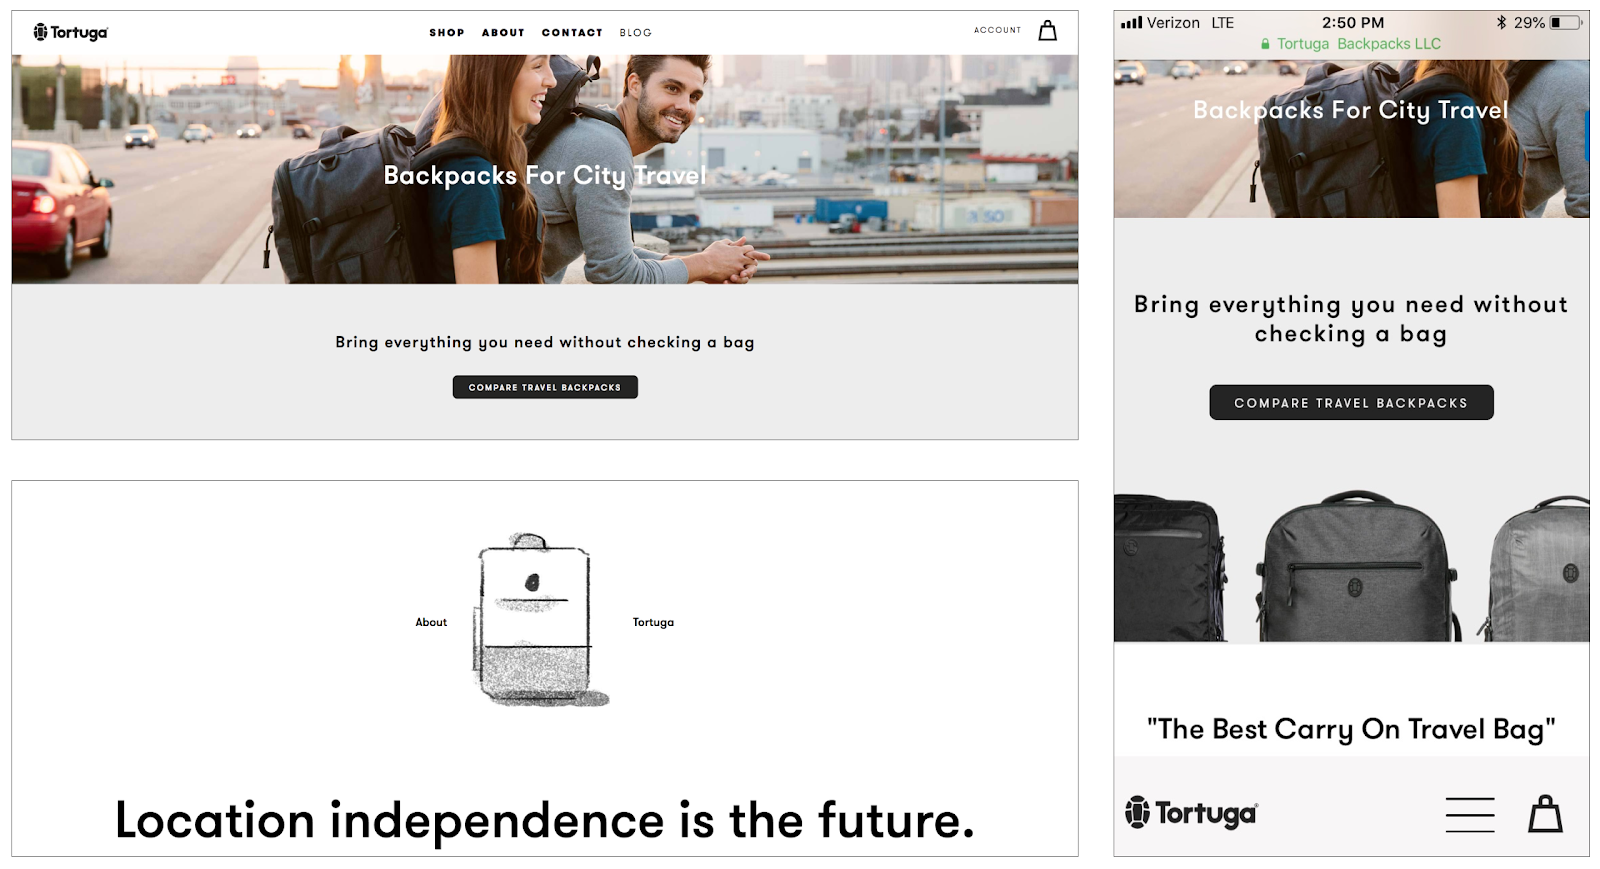The height and width of the screenshot is (869, 1600).
Task: Click the Tortuga logo in mobile footer bar
Action: click(1191, 813)
